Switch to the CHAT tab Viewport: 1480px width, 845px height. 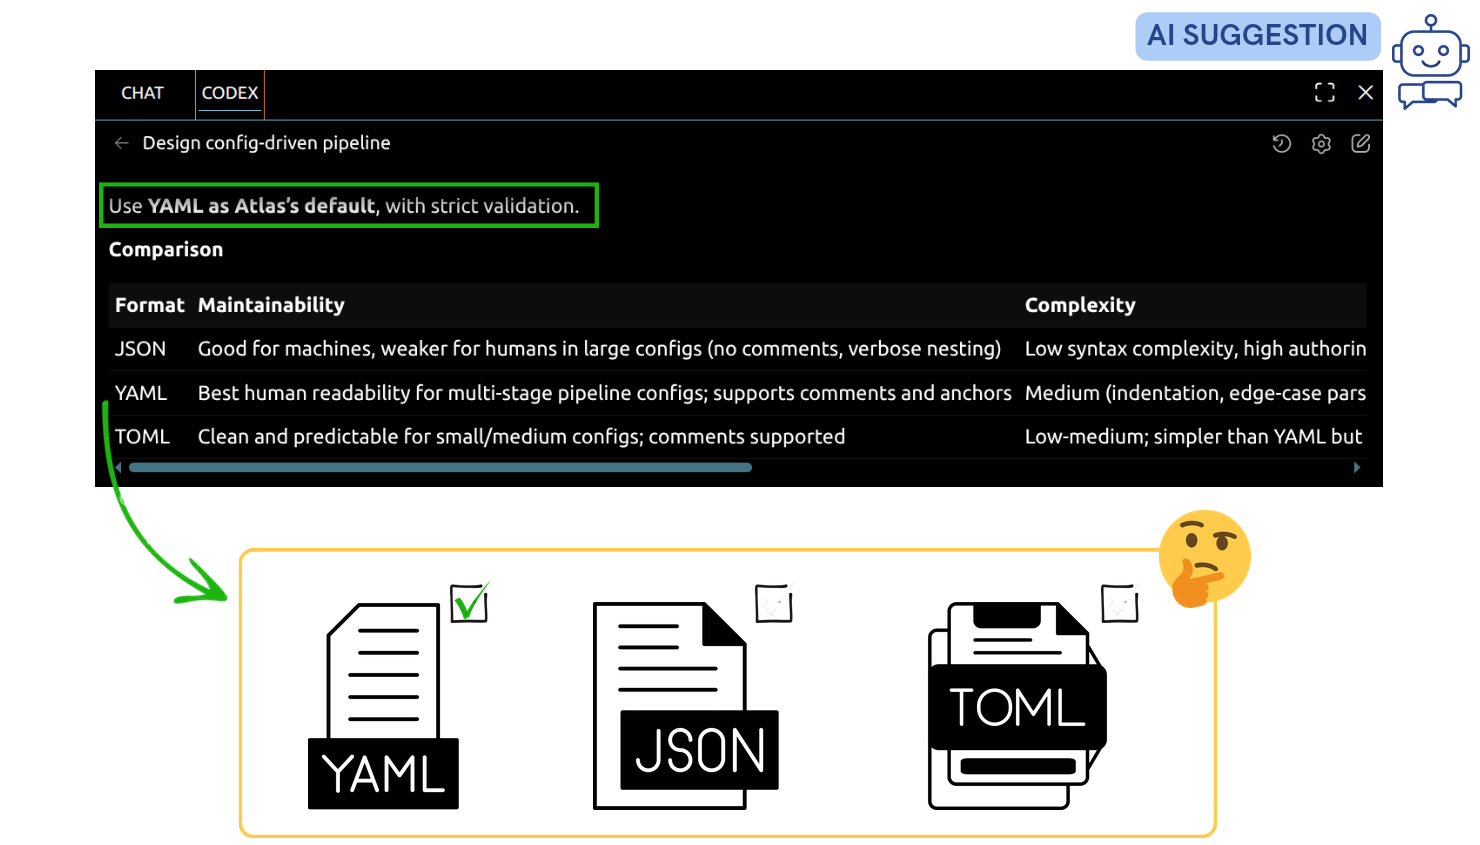143,92
